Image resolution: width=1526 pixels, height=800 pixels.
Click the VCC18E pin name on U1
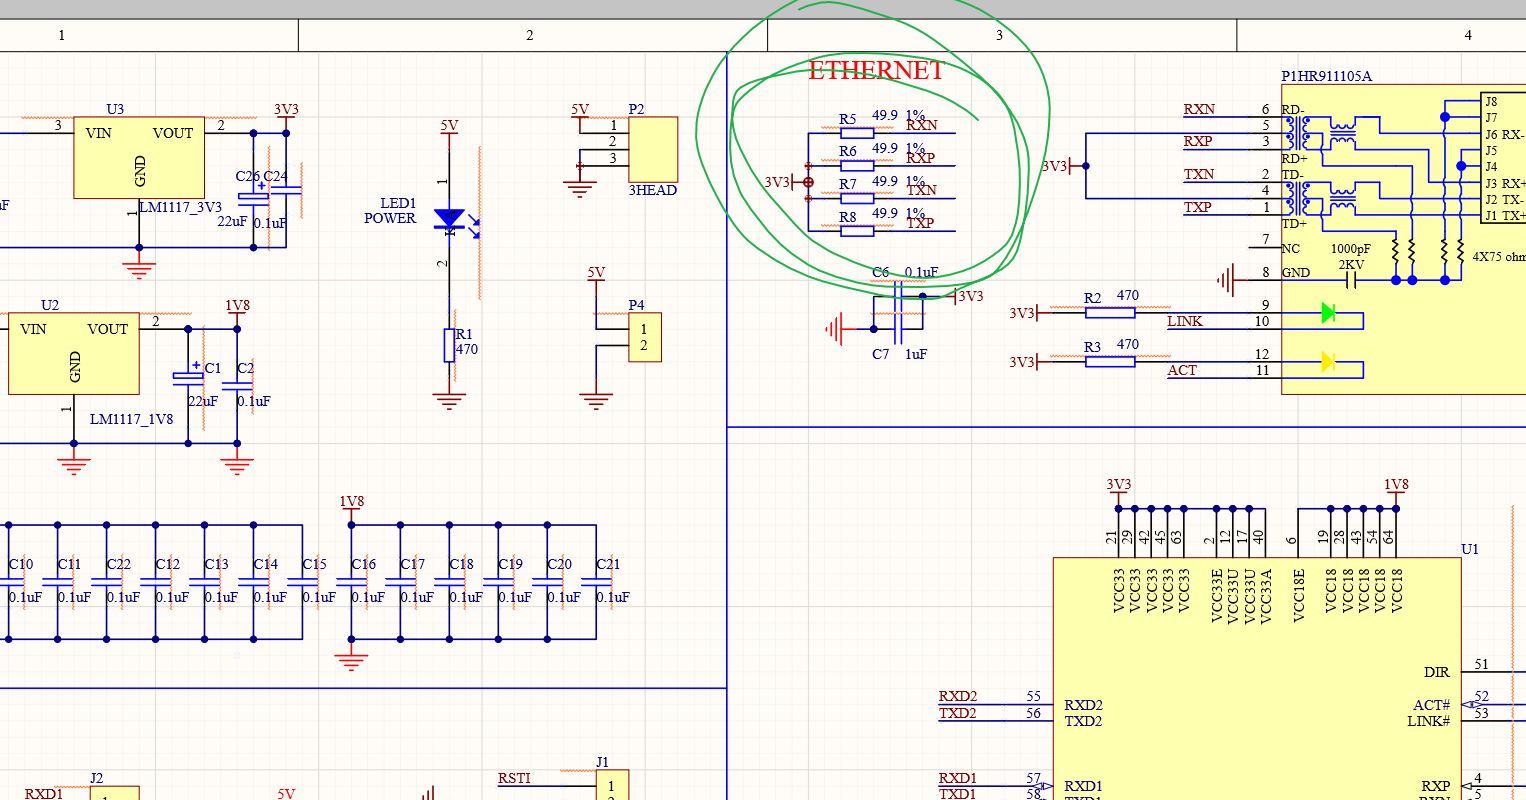pyautogui.click(x=1298, y=596)
